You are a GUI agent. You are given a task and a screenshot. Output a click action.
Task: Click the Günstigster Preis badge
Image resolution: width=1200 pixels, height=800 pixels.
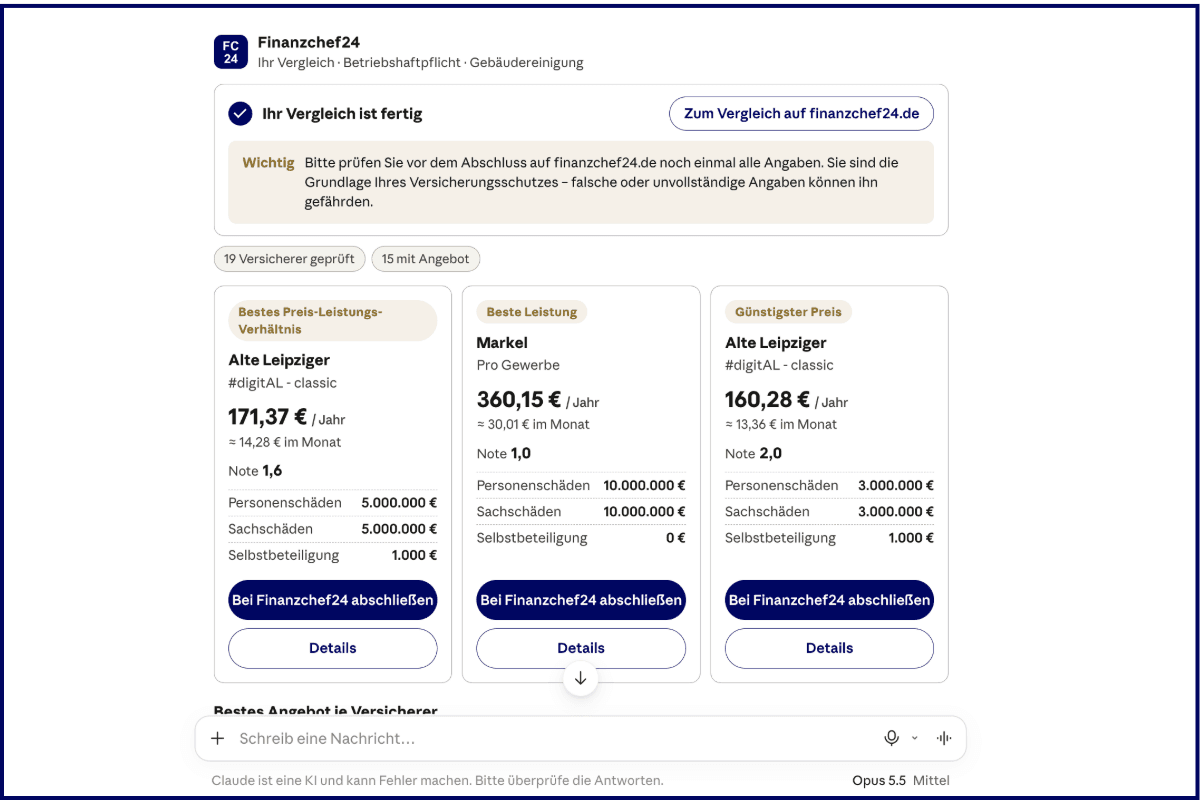[x=788, y=312]
